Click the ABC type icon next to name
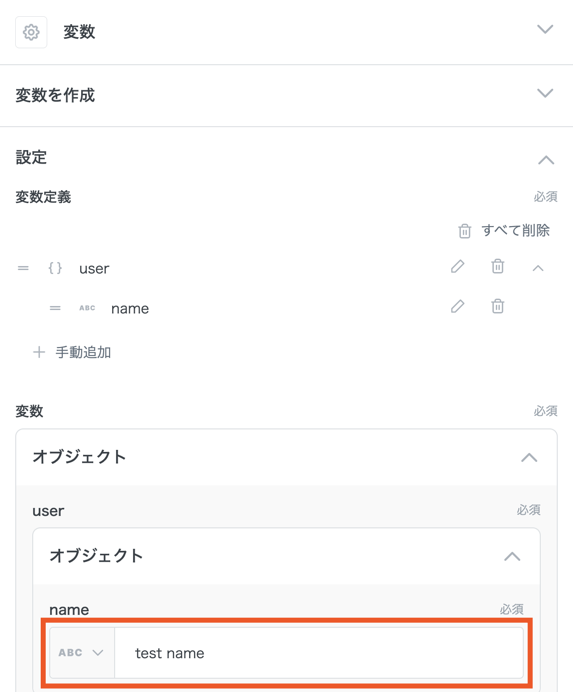 [87, 308]
